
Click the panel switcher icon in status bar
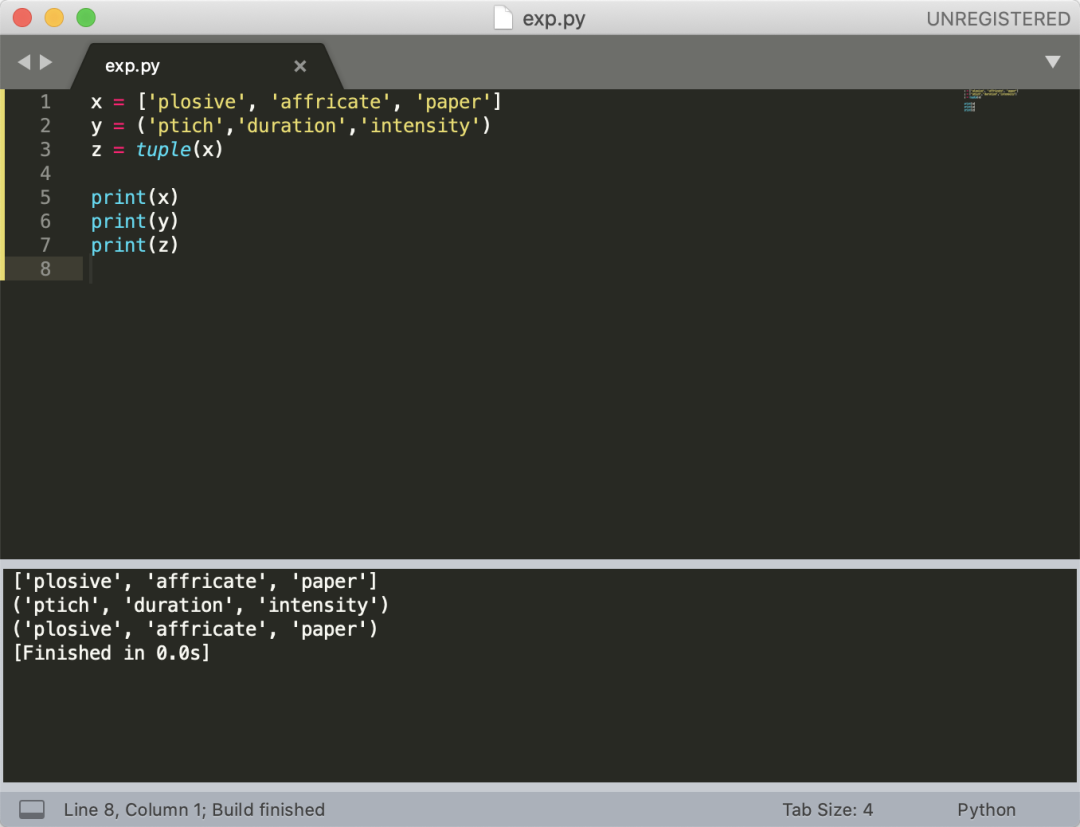coord(32,809)
